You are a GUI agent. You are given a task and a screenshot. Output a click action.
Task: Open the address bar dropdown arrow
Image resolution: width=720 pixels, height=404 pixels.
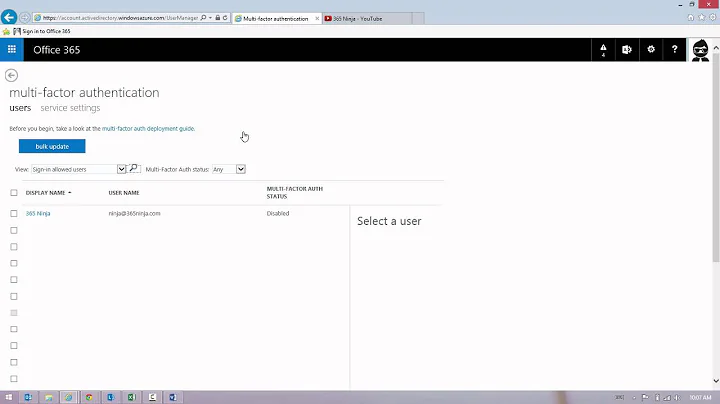pos(210,18)
